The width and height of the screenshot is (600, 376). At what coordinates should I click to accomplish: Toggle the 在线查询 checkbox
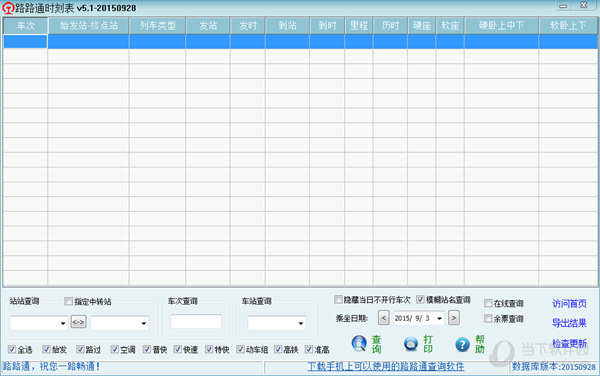(x=488, y=303)
